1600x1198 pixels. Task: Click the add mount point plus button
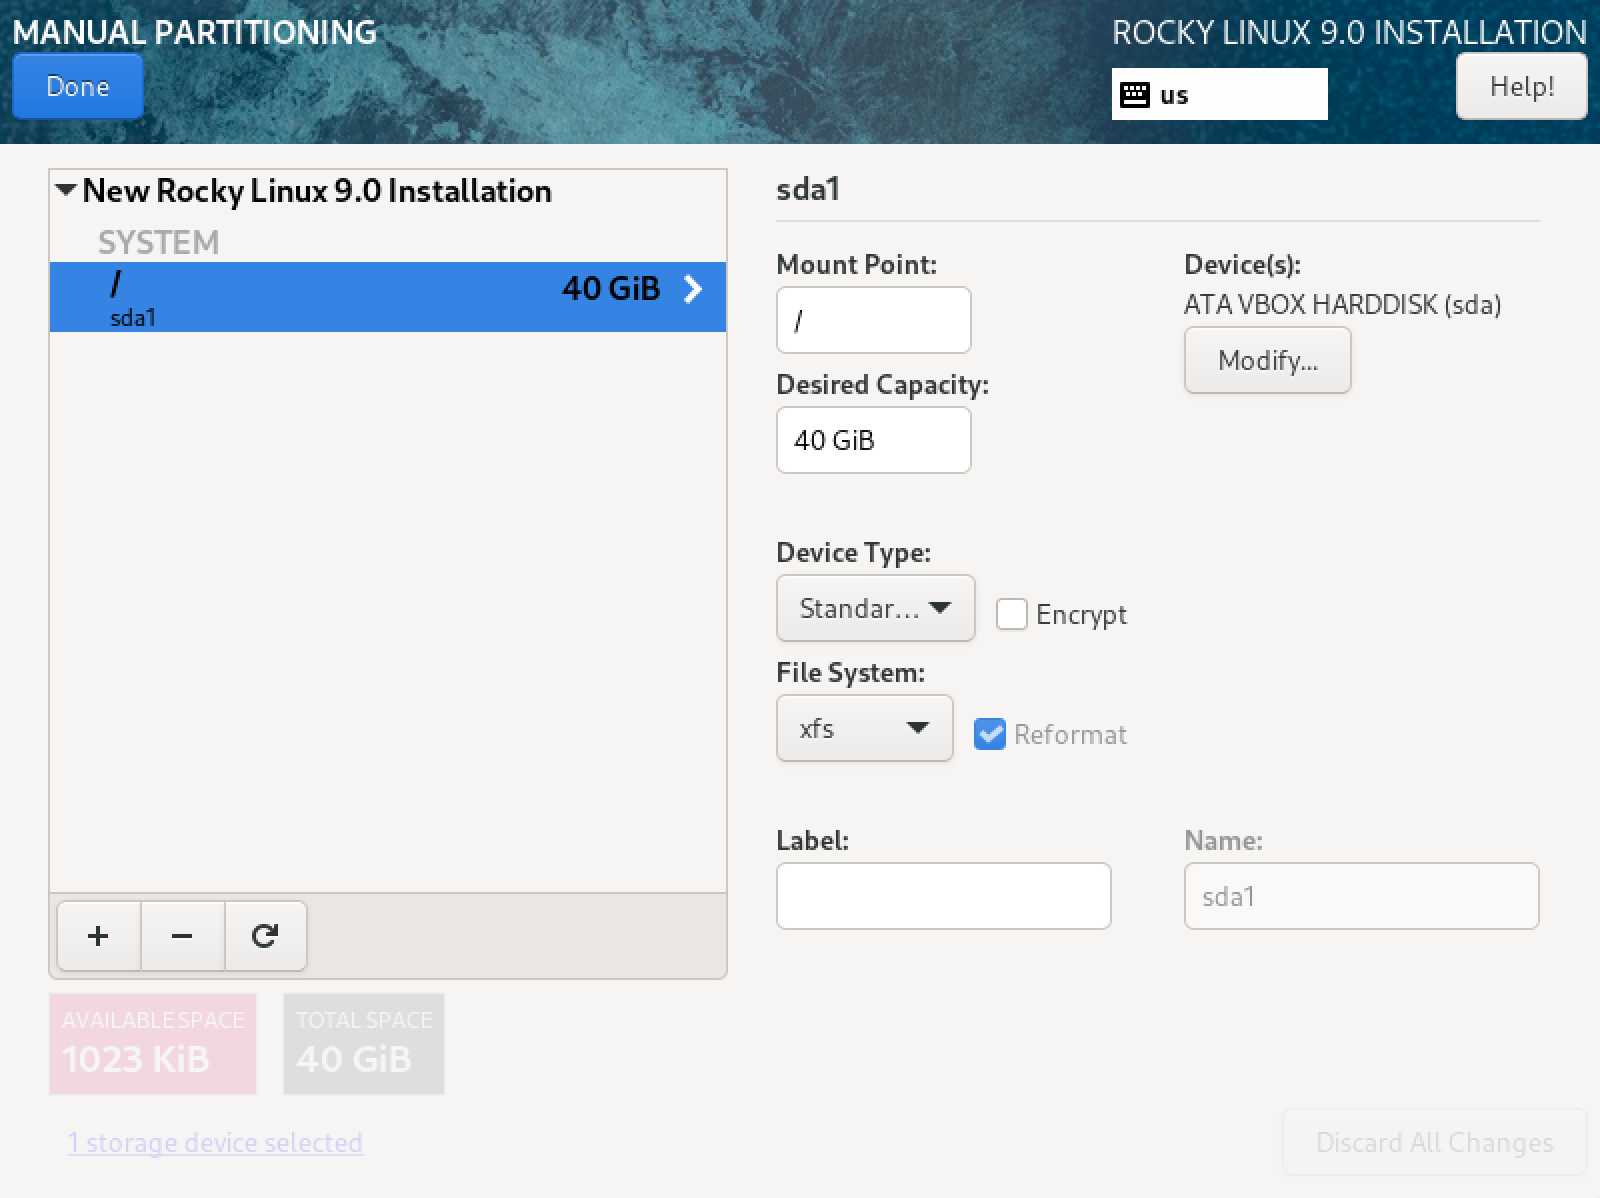98,936
